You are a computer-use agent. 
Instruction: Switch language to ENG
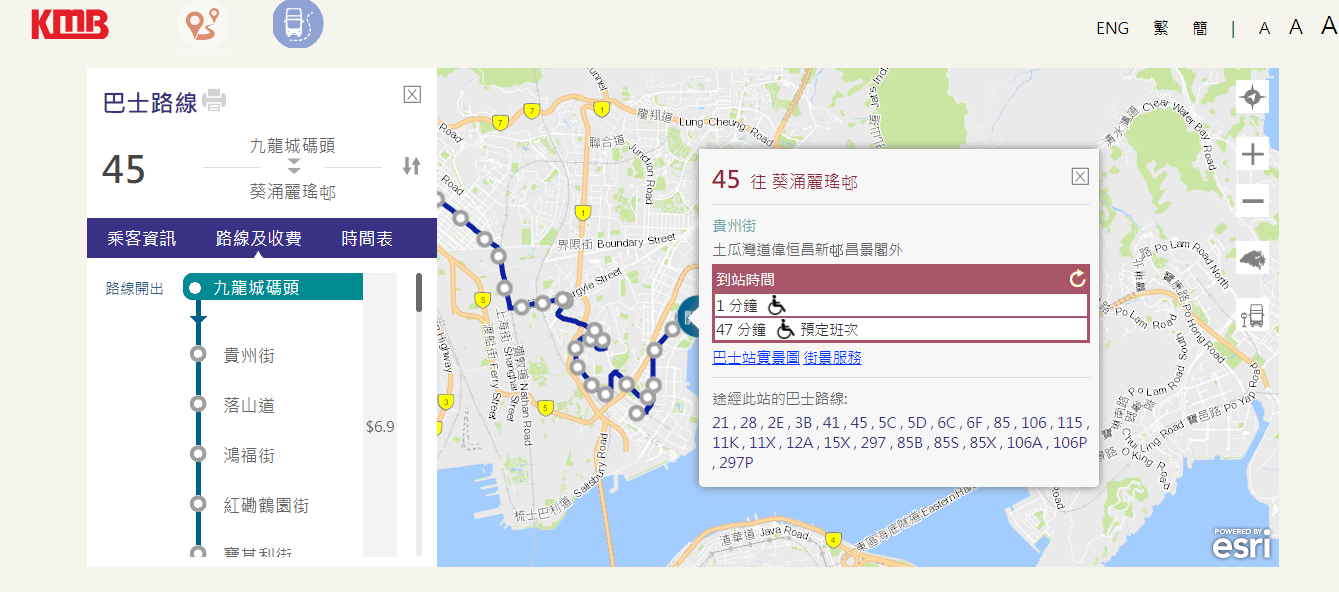point(1112,28)
